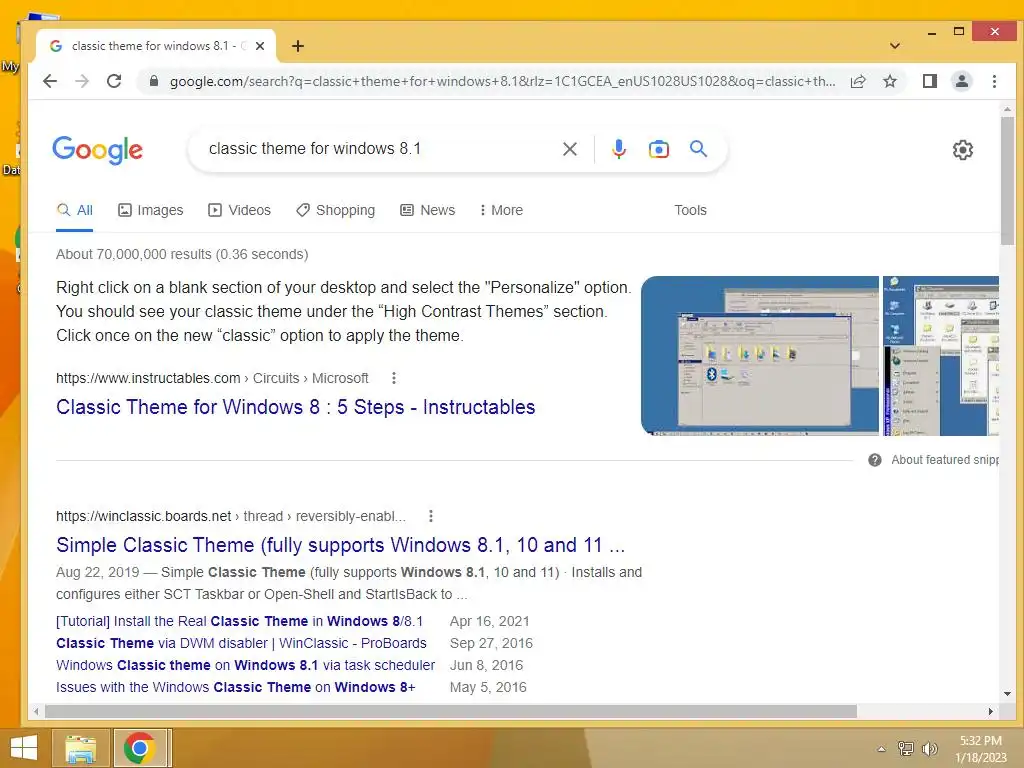Open the tab search chevron
This screenshot has width=1024, height=768.
[895, 46]
